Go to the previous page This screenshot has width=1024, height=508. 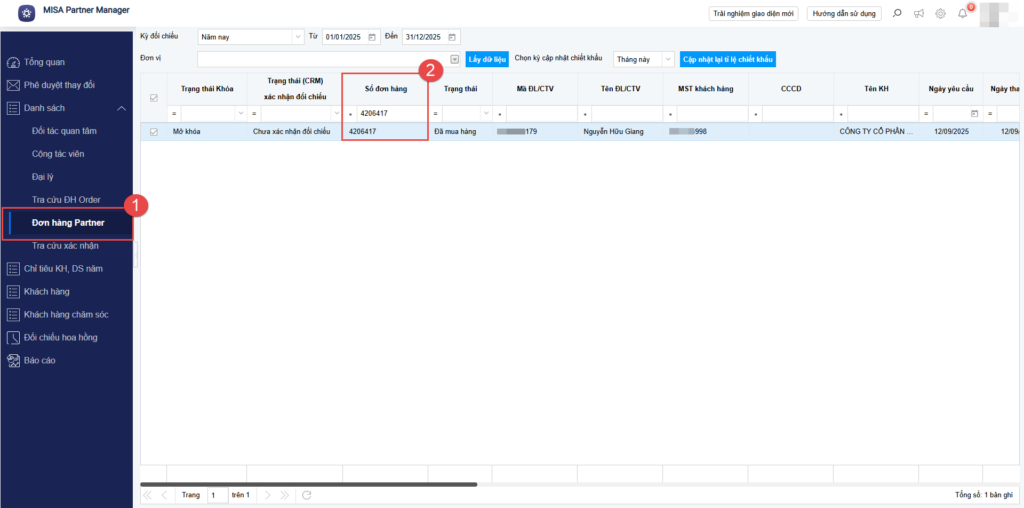point(164,495)
